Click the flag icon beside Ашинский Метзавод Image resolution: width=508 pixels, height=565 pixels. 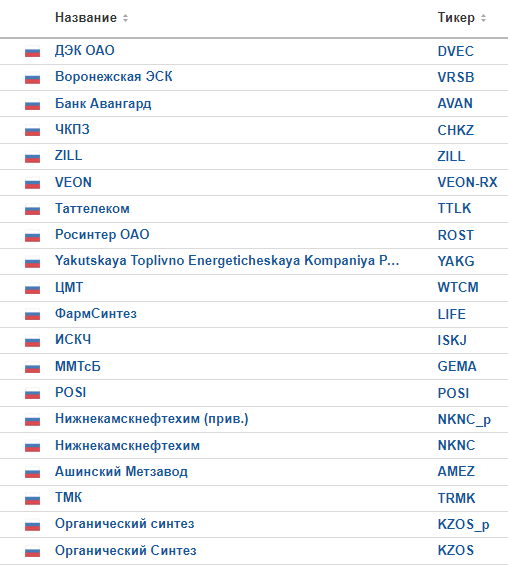32,473
